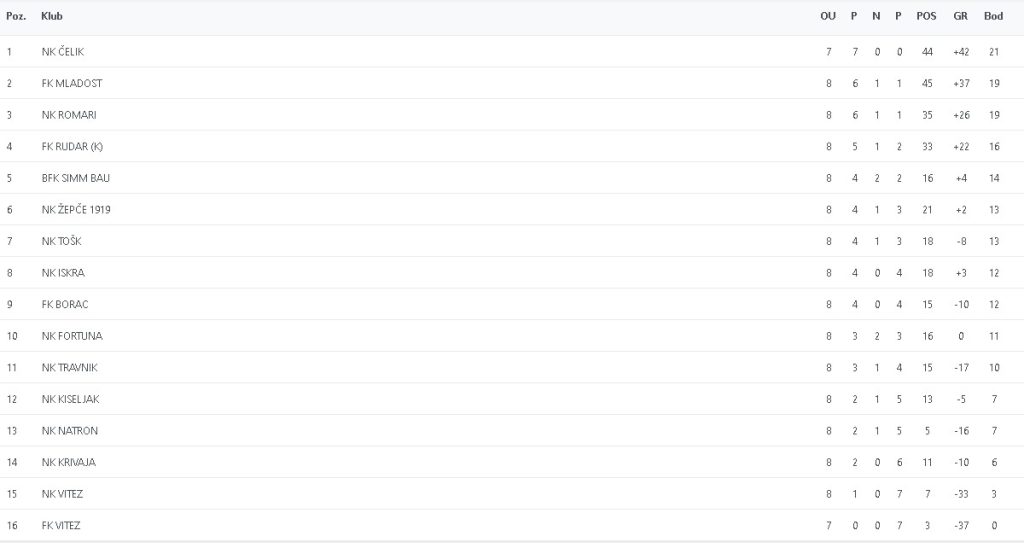Click the NK FORTUNA club name
This screenshot has height=548, width=1024.
point(72,336)
